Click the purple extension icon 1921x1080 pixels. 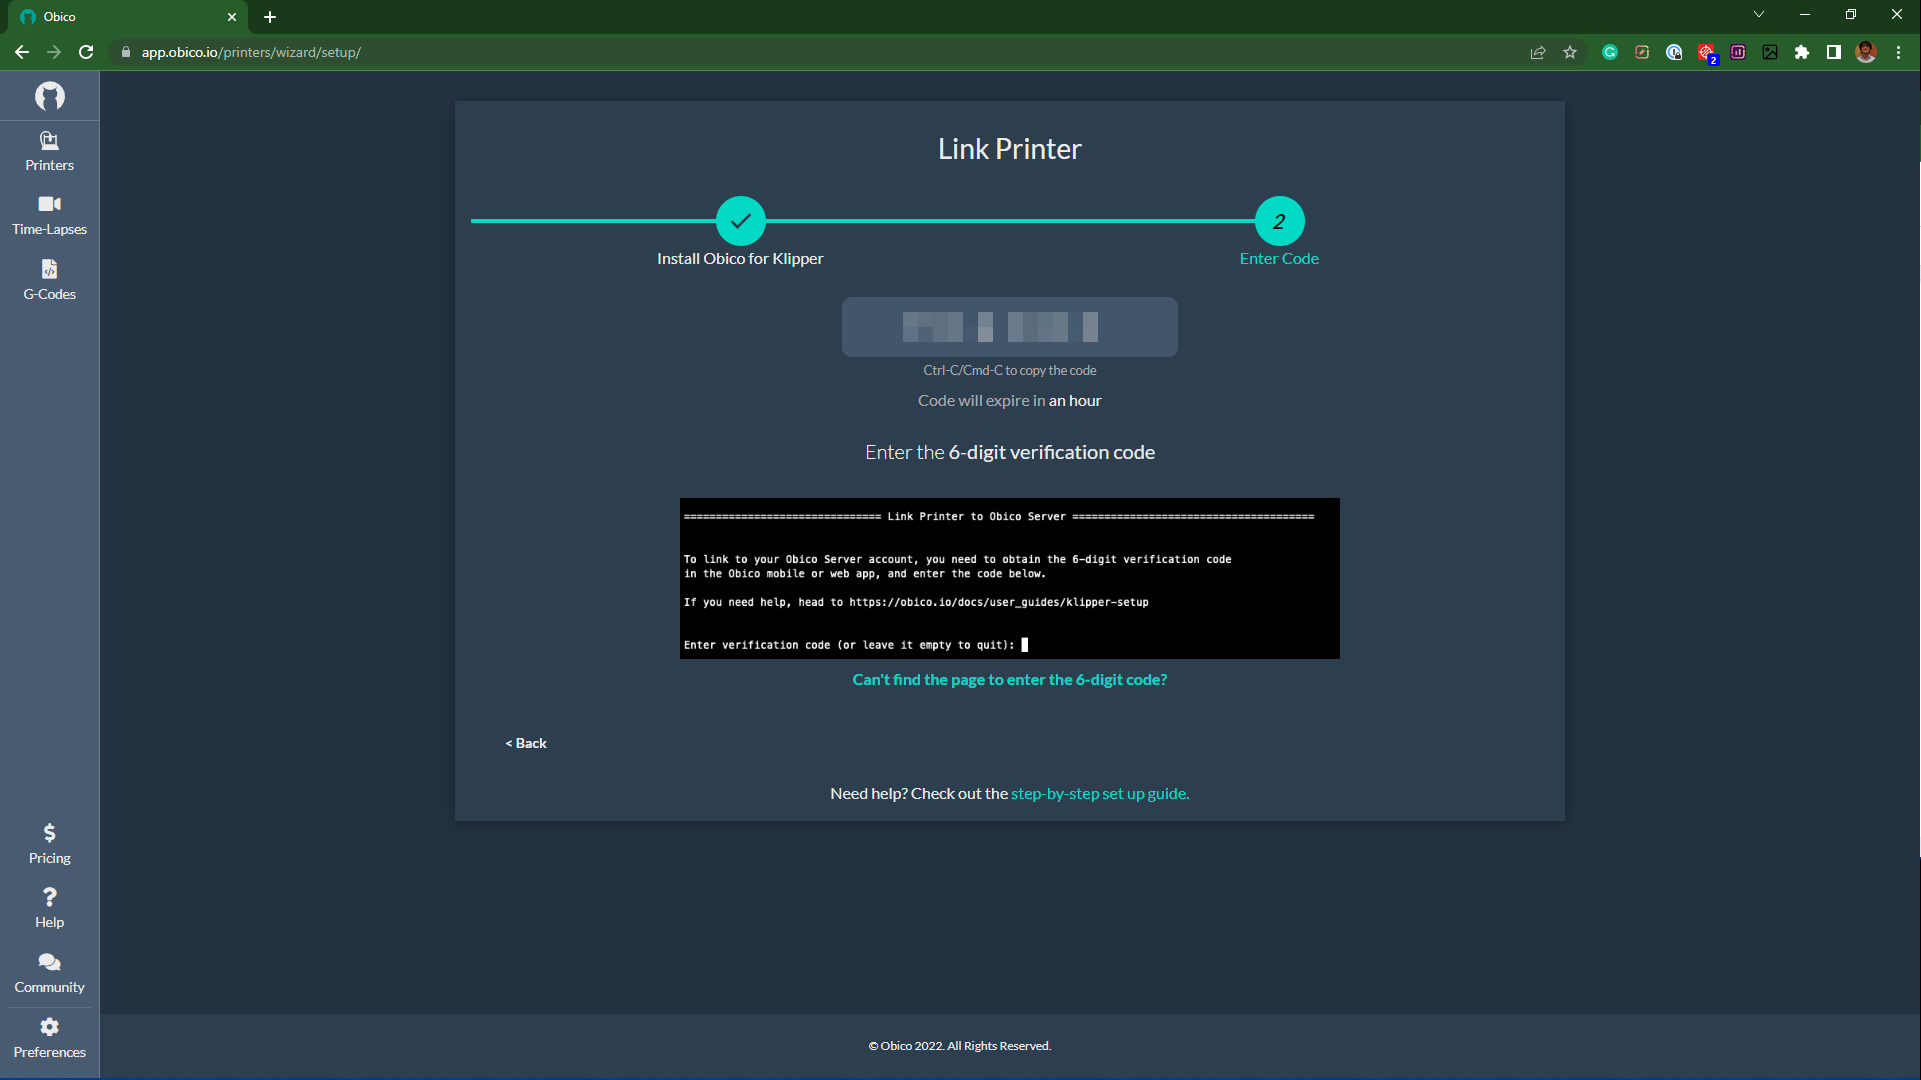[1738, 52]
